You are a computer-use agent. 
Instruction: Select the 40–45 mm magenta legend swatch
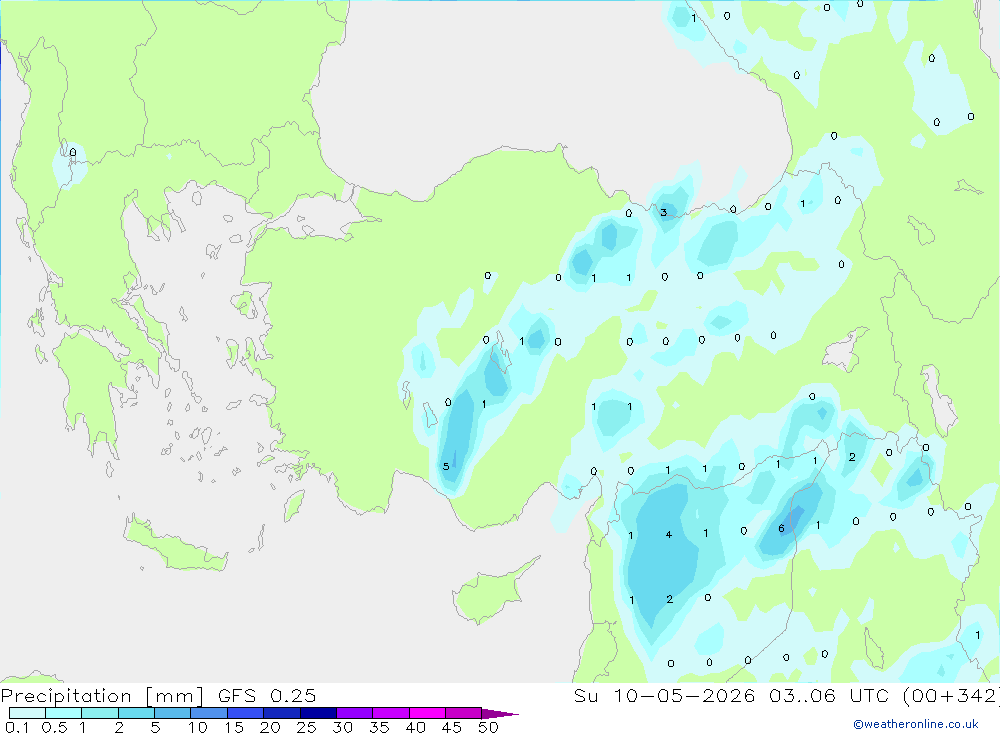(x=427, y=713)
